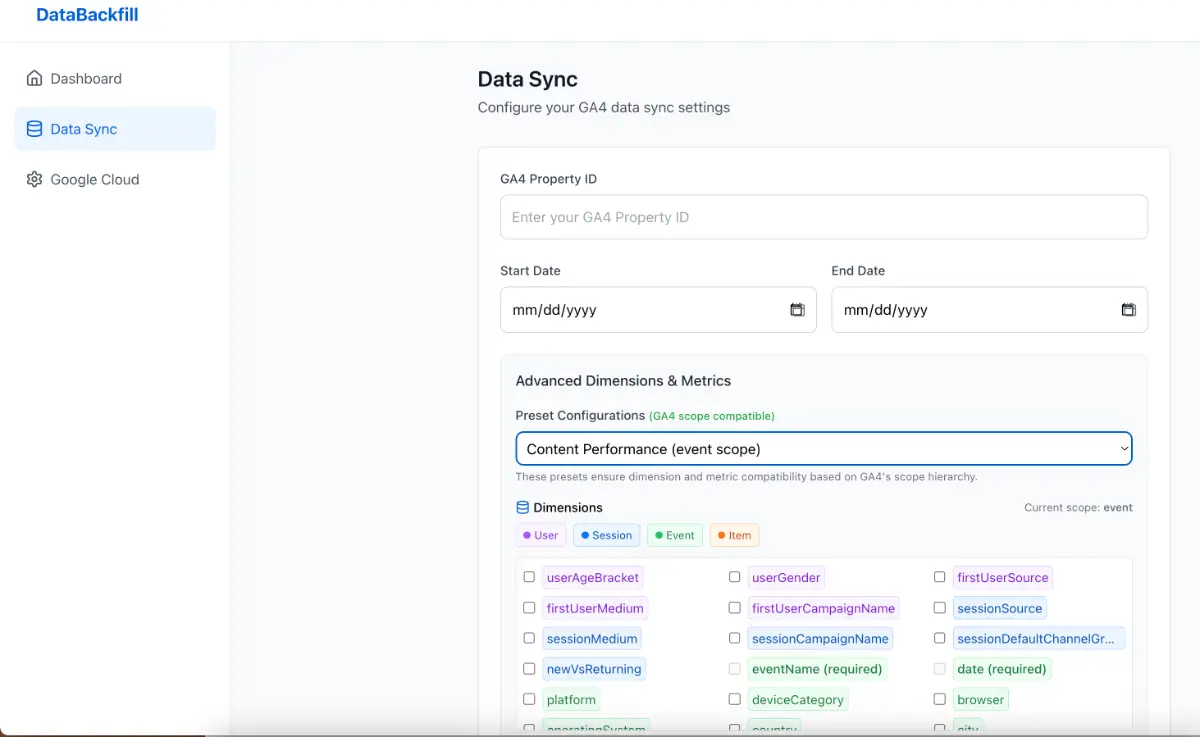This screenshot has height=737, width=1200.
Task: Check the sessionSource dimension
Action: click(939, 608)
